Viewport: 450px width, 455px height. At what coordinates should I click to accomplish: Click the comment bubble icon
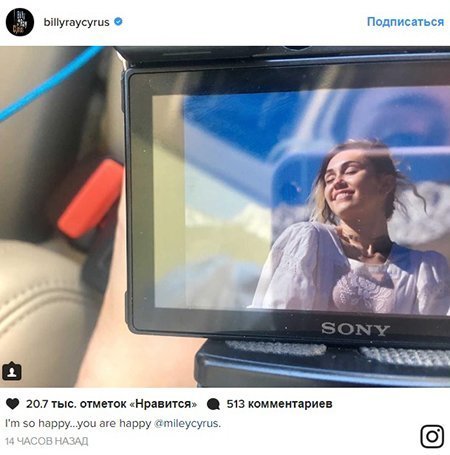[213, 404]
